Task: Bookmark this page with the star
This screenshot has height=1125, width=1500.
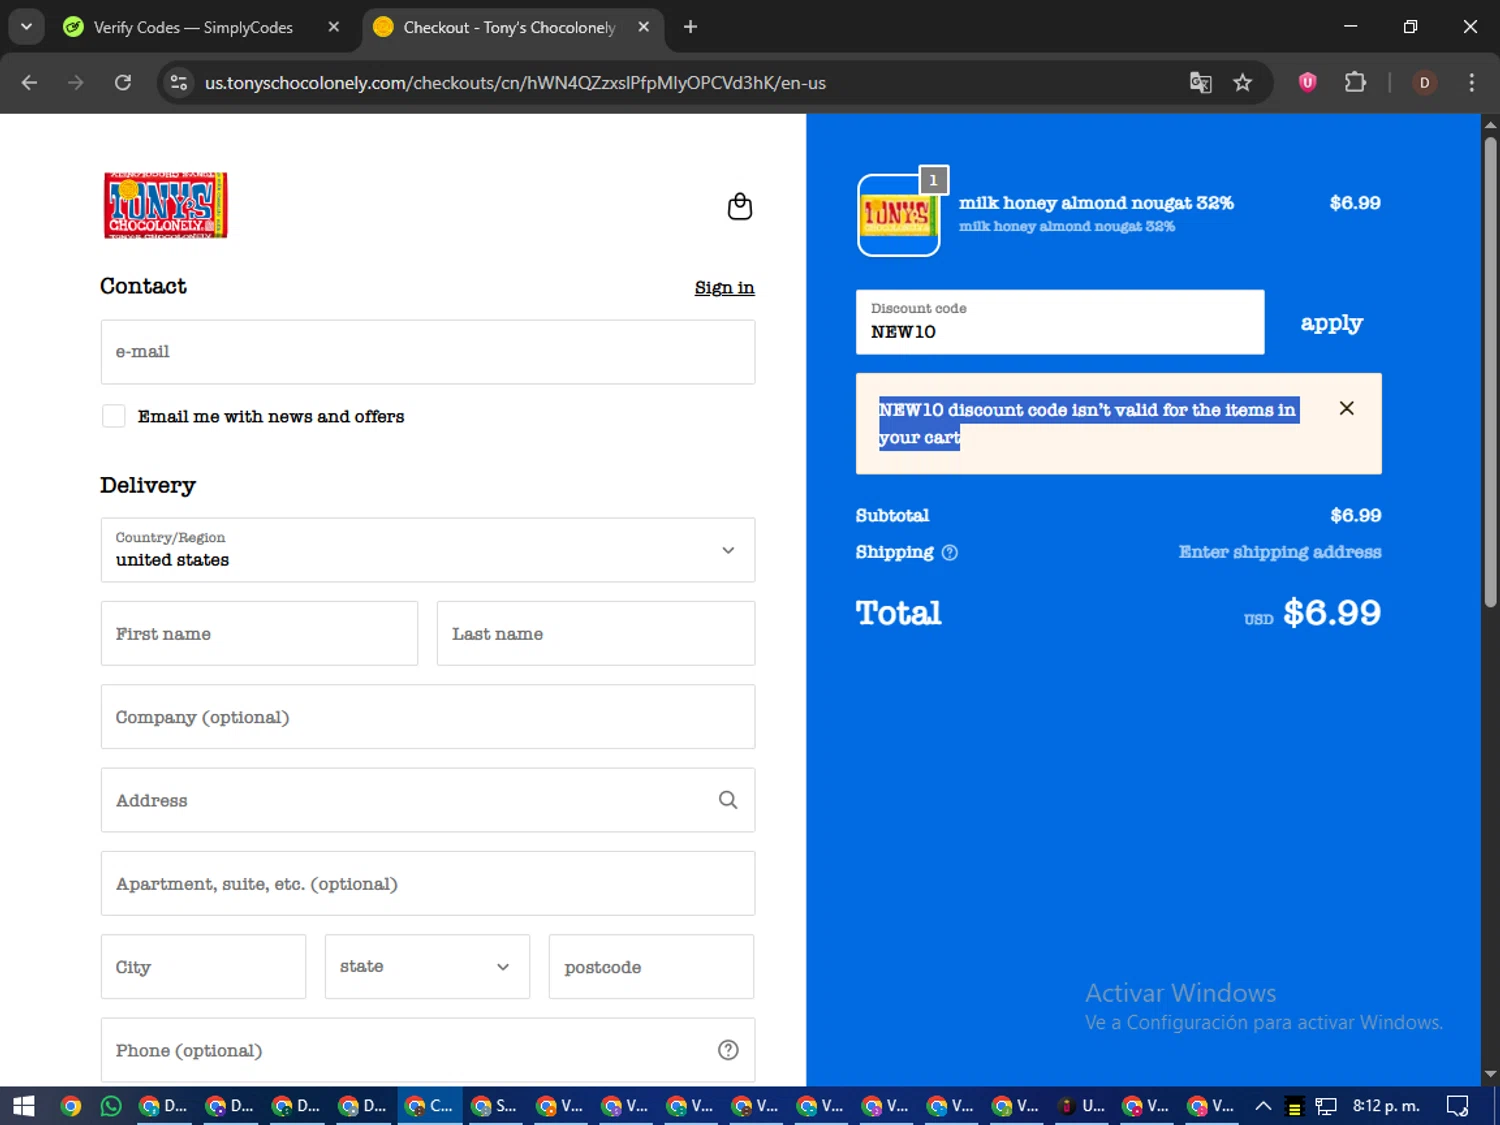Action: pyautogui.click(x=1243, y=83)
